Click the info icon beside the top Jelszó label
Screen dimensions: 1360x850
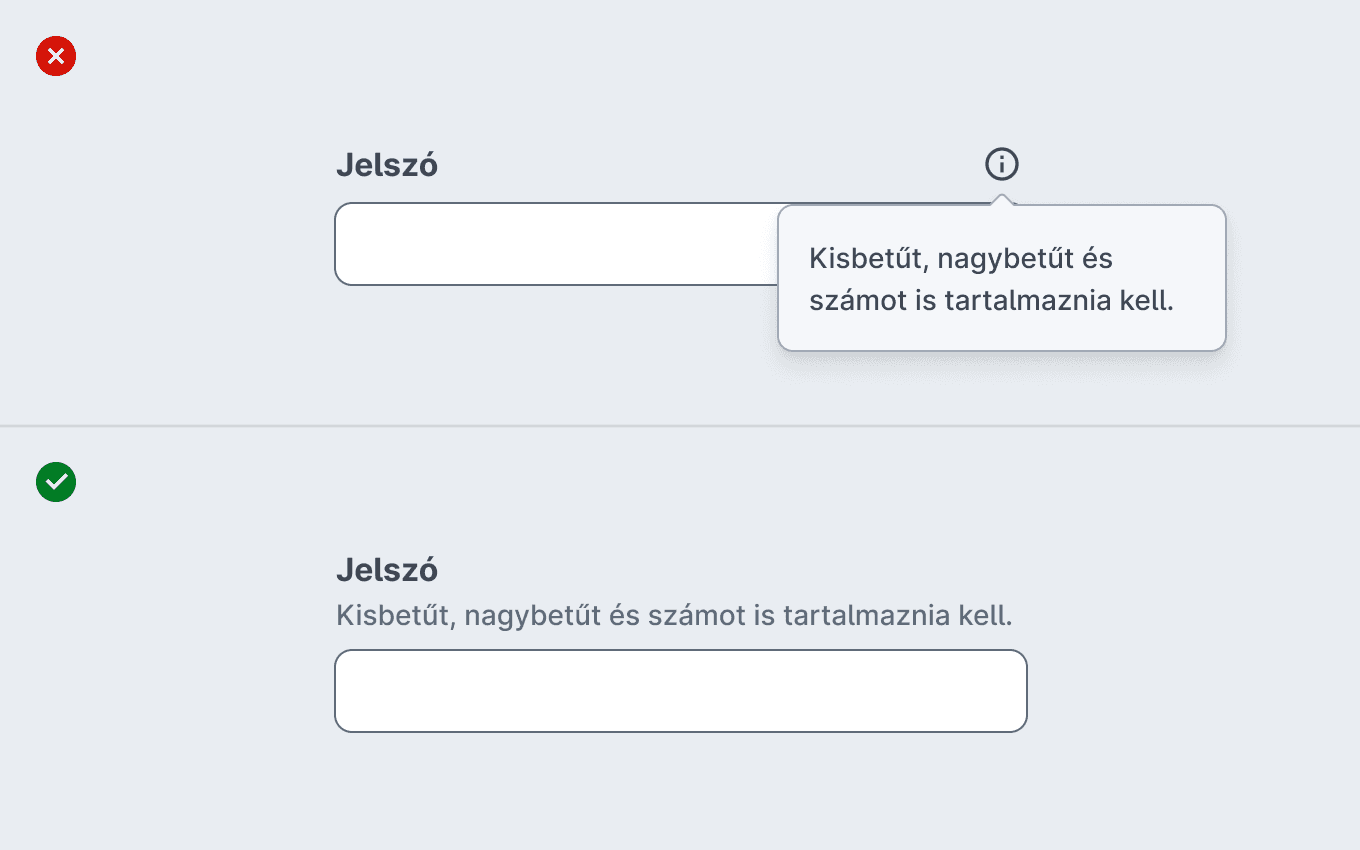click(x=1001, y=164)
